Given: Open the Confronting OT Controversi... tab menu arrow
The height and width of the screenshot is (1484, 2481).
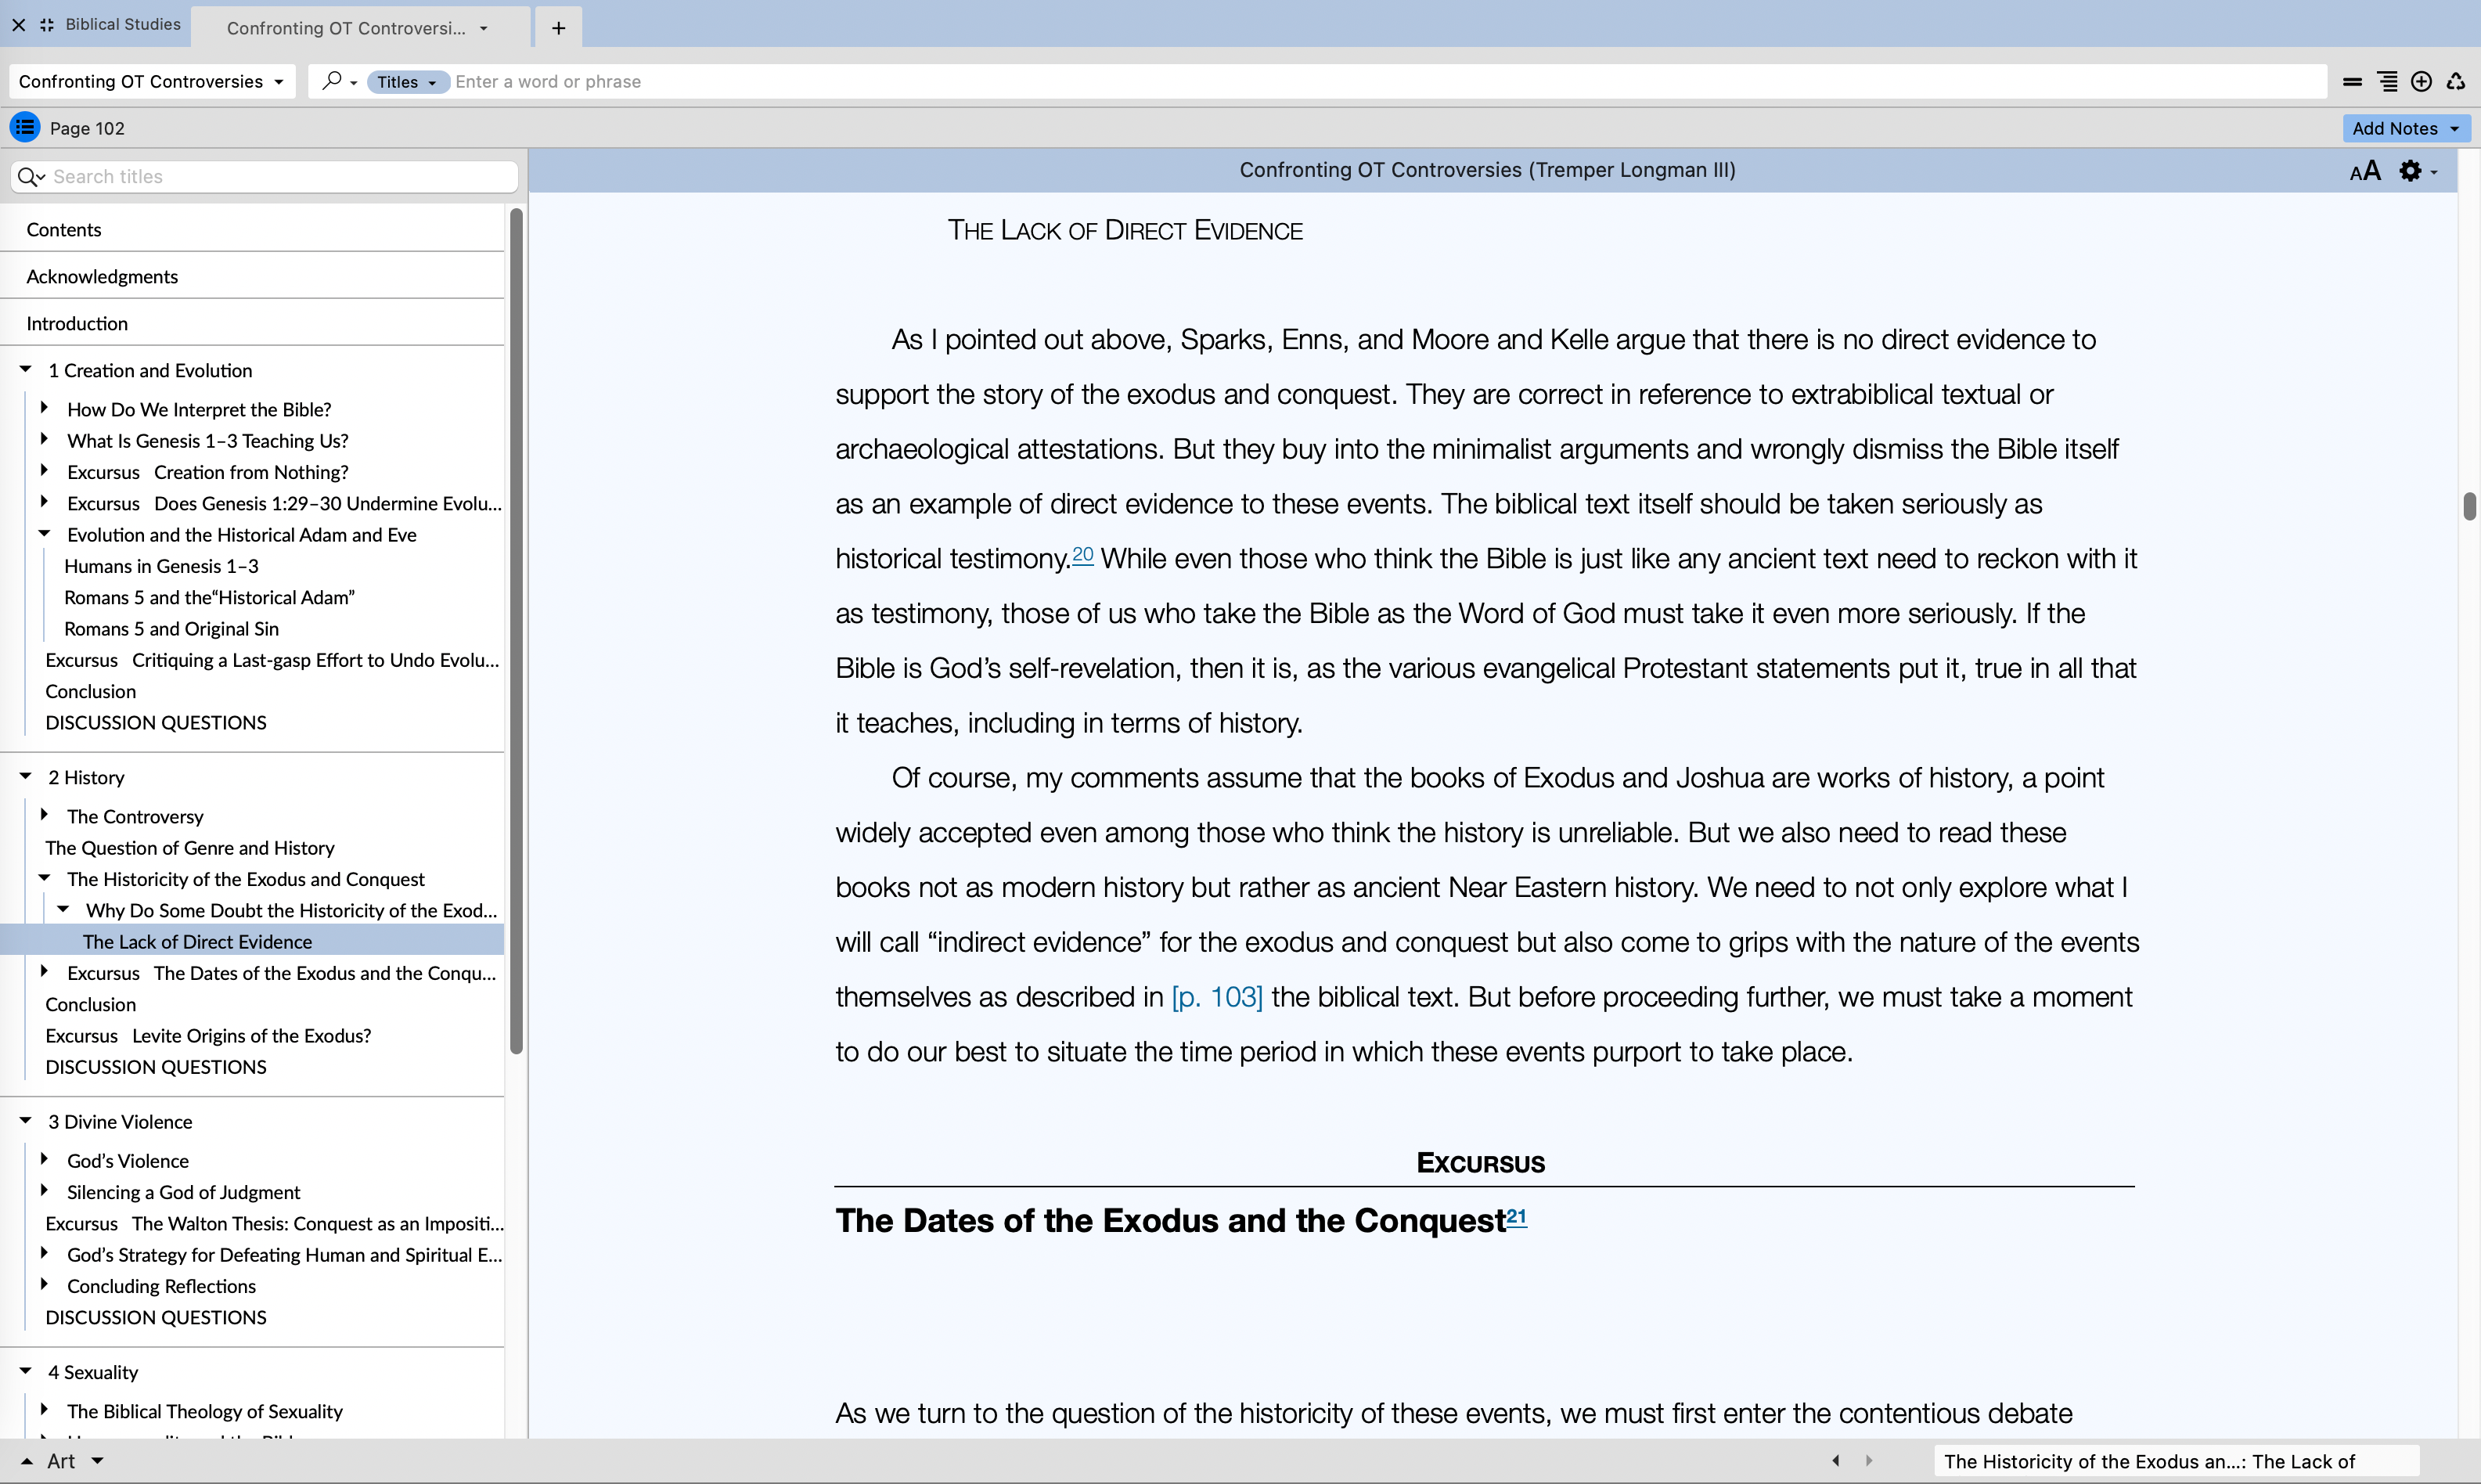Looking at the screenshot, I should (x=484, y=29).
